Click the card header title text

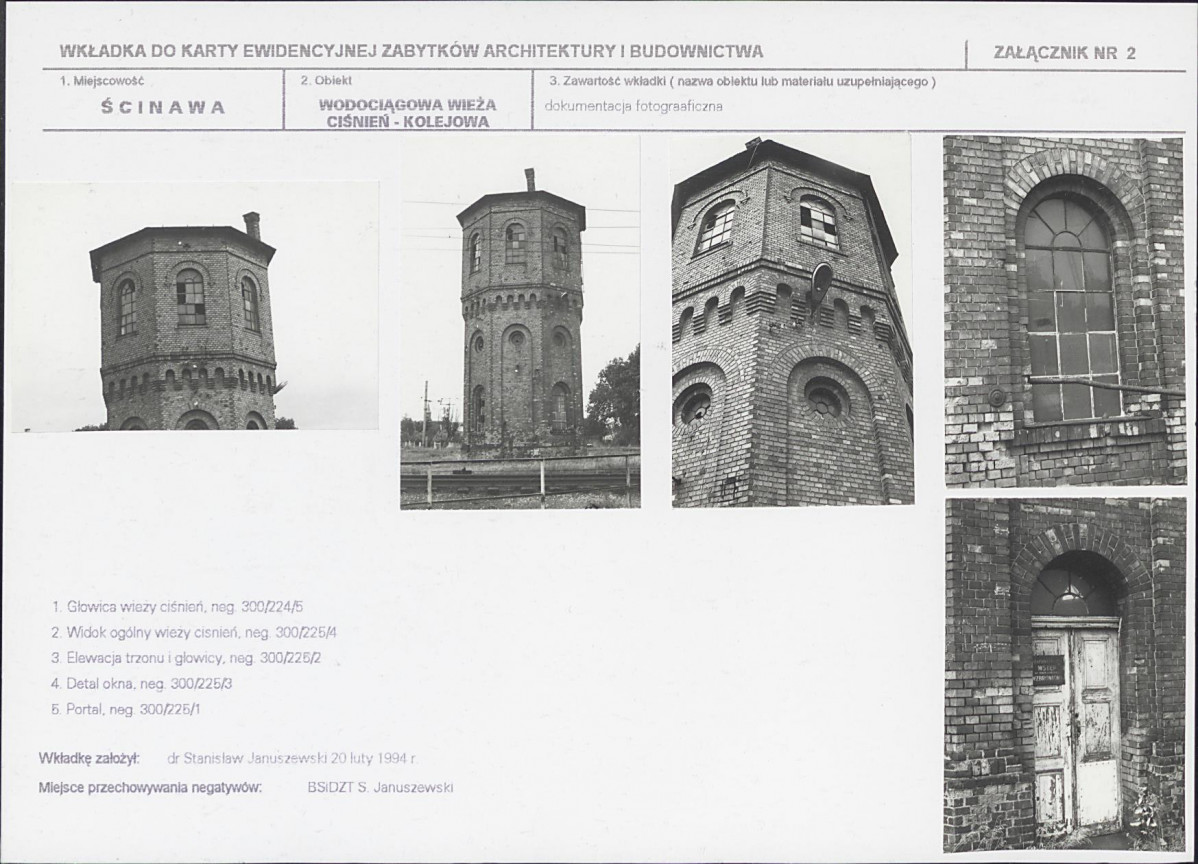tap(411, 51)
